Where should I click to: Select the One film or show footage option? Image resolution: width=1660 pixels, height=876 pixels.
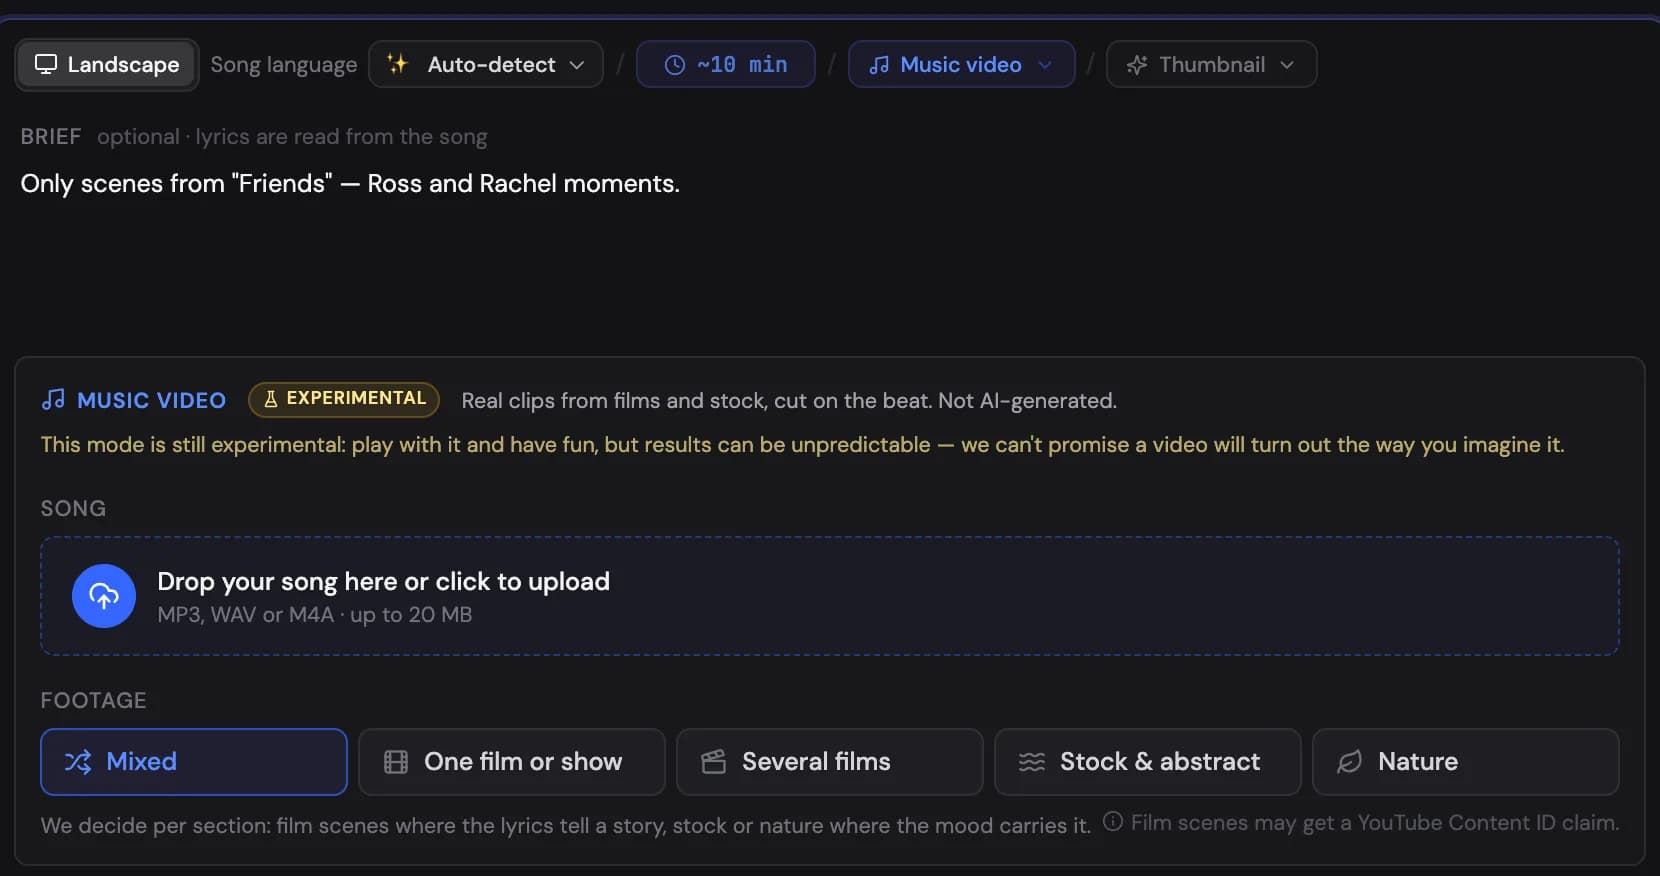point(512,762)
